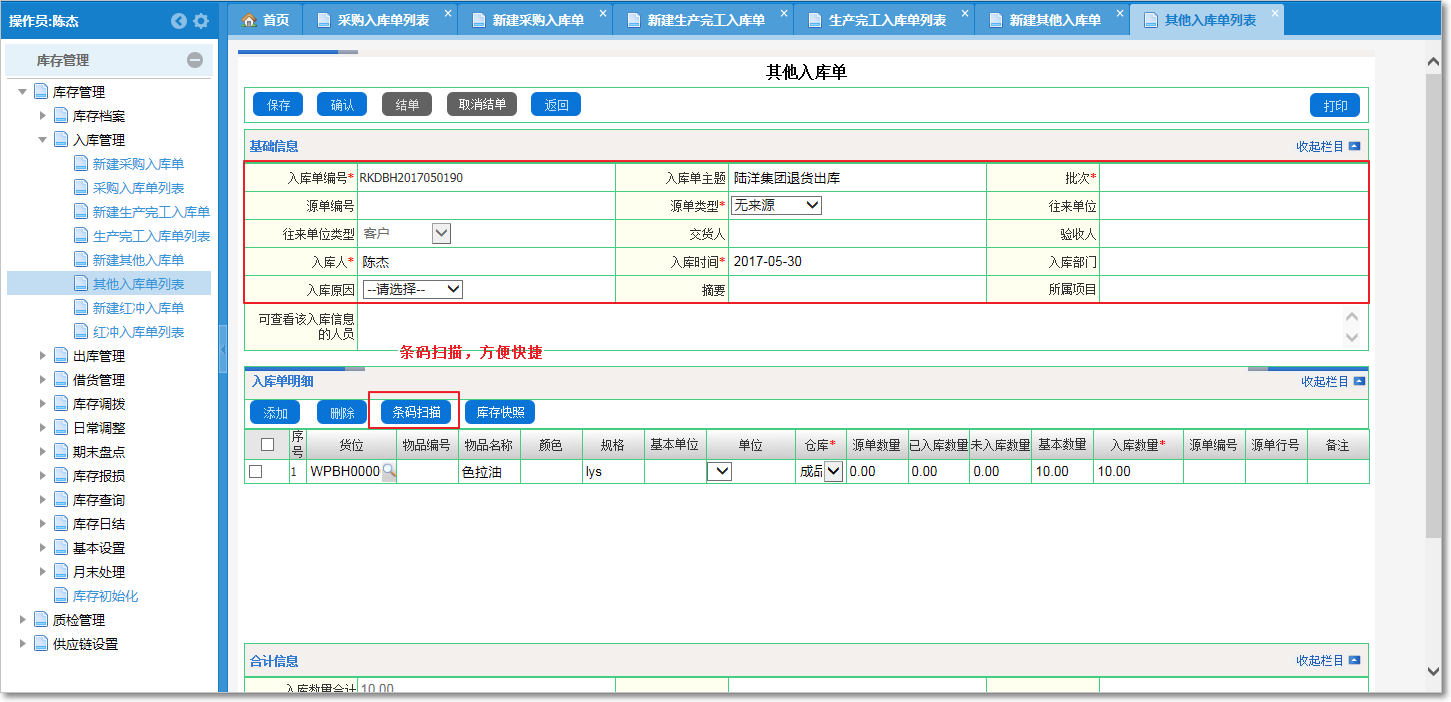Collapse 库存管理 panel with minus icon
Screen dimensions: 1451x702
coord(195,60)
